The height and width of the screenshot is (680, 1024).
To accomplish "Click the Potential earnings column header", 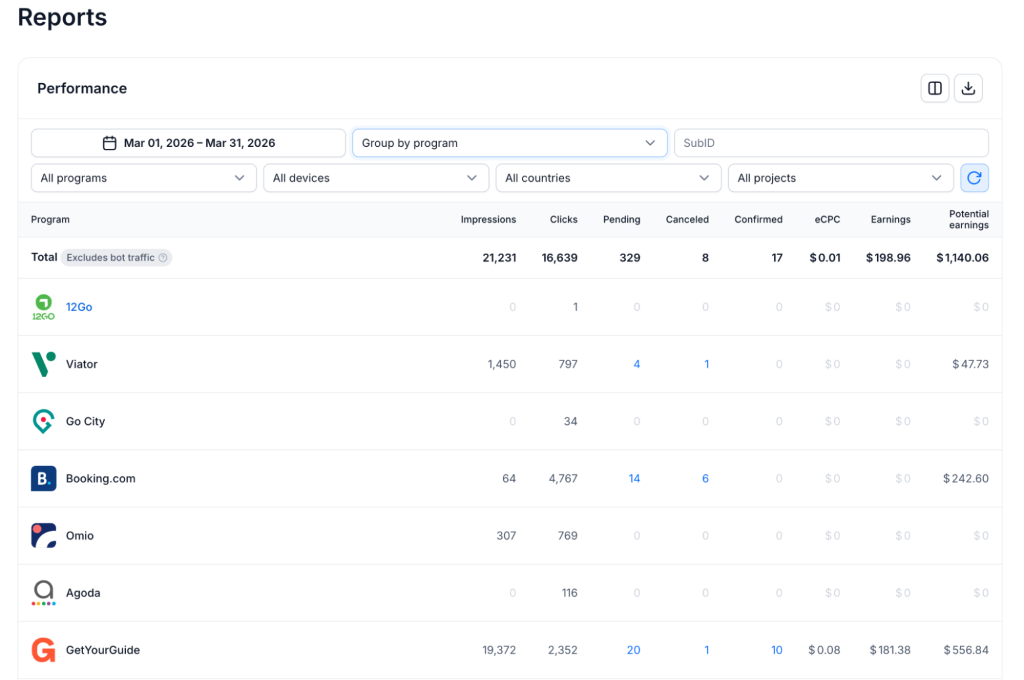I will coord(968,219).
